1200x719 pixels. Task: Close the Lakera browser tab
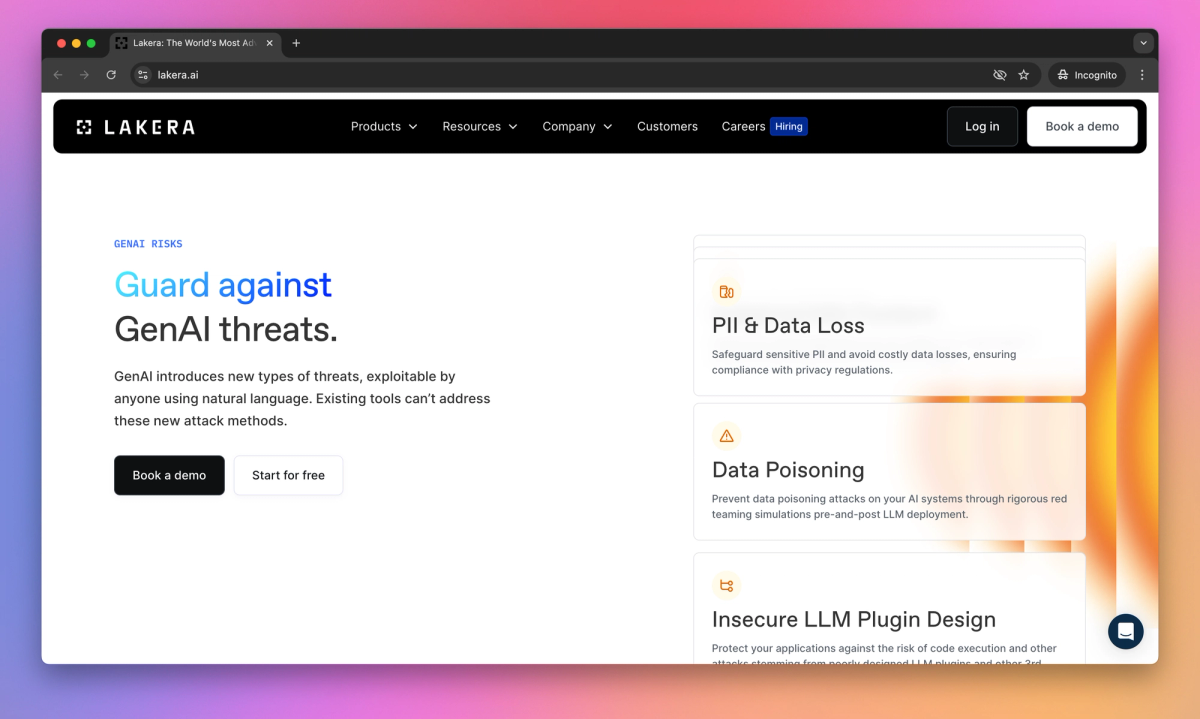pyautogui.click(x=269, y=43)
